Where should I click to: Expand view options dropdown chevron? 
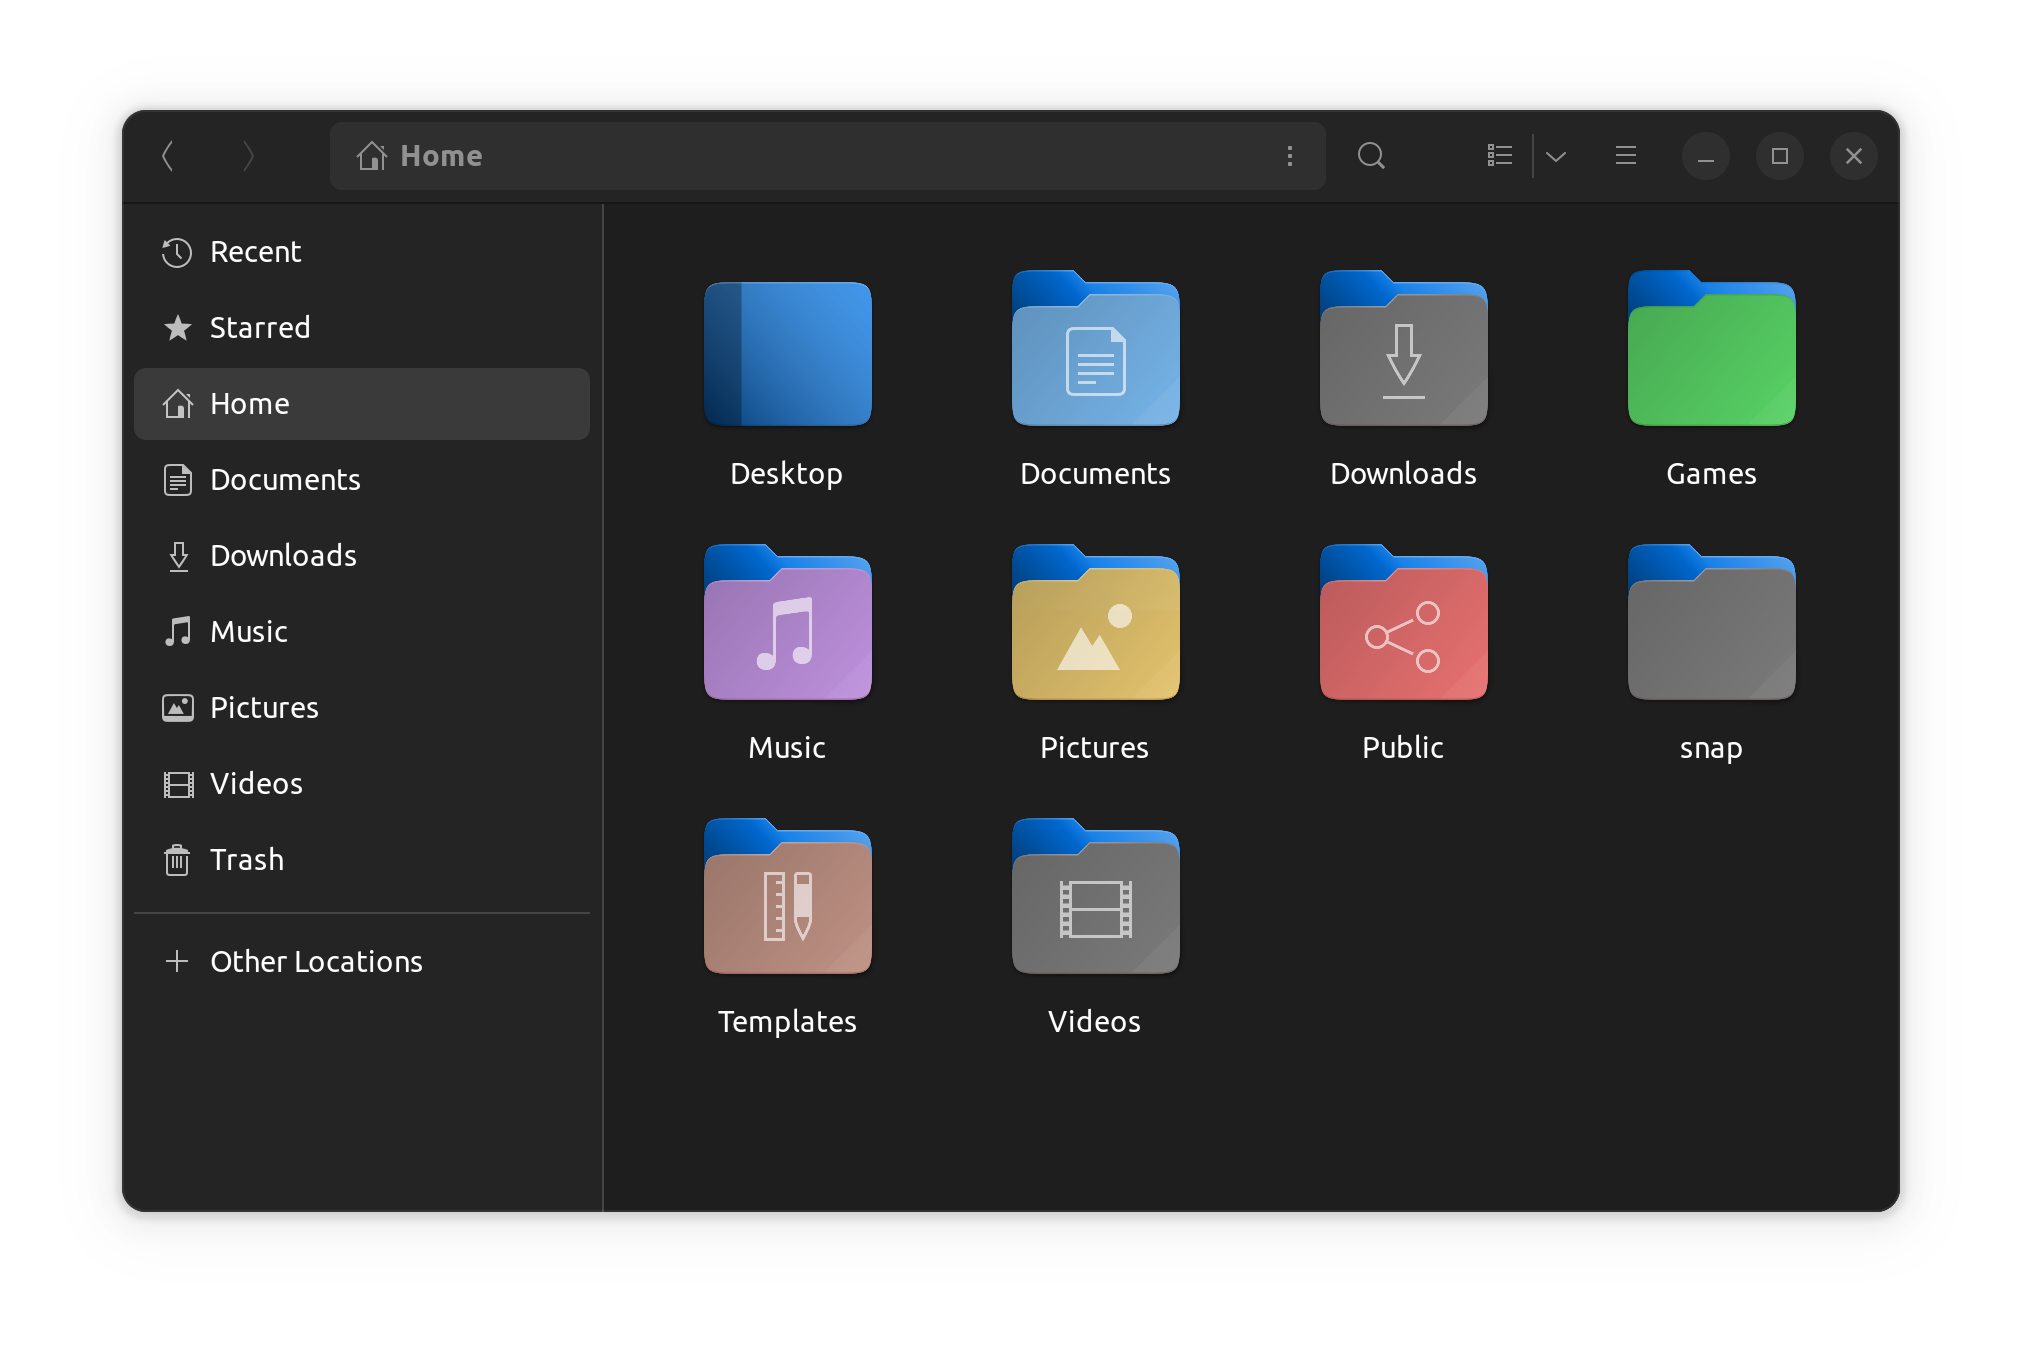click(1556, 156)
